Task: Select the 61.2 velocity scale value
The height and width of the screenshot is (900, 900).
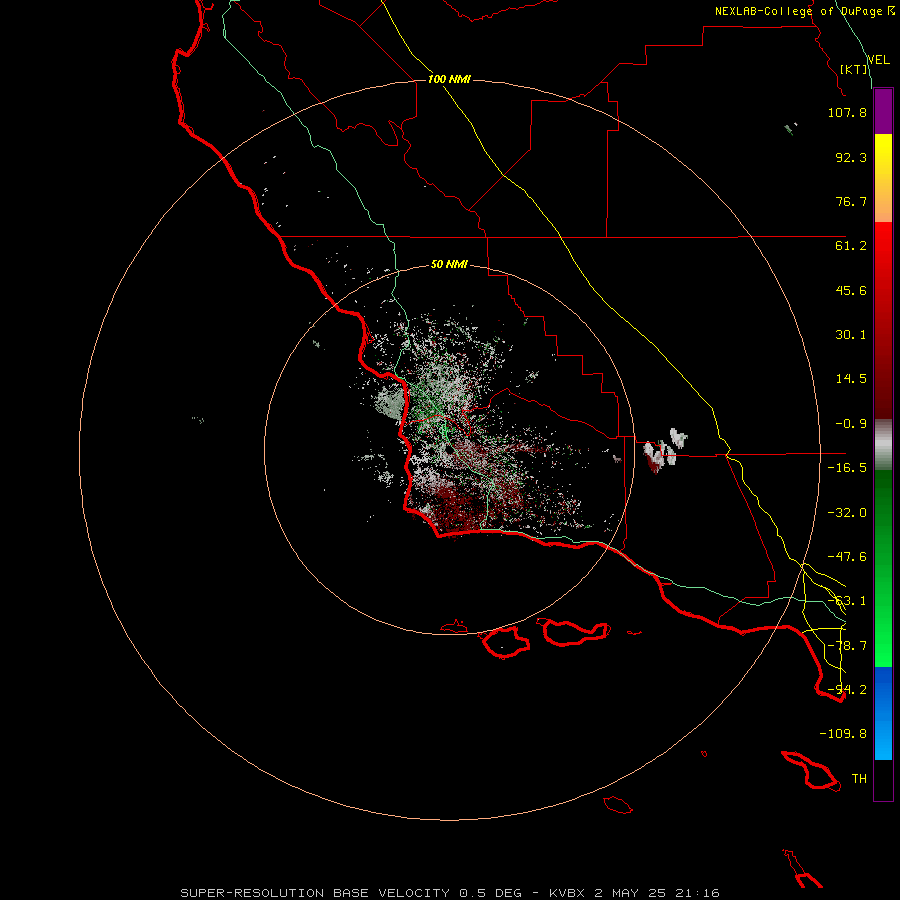Action: pos(851,246)
